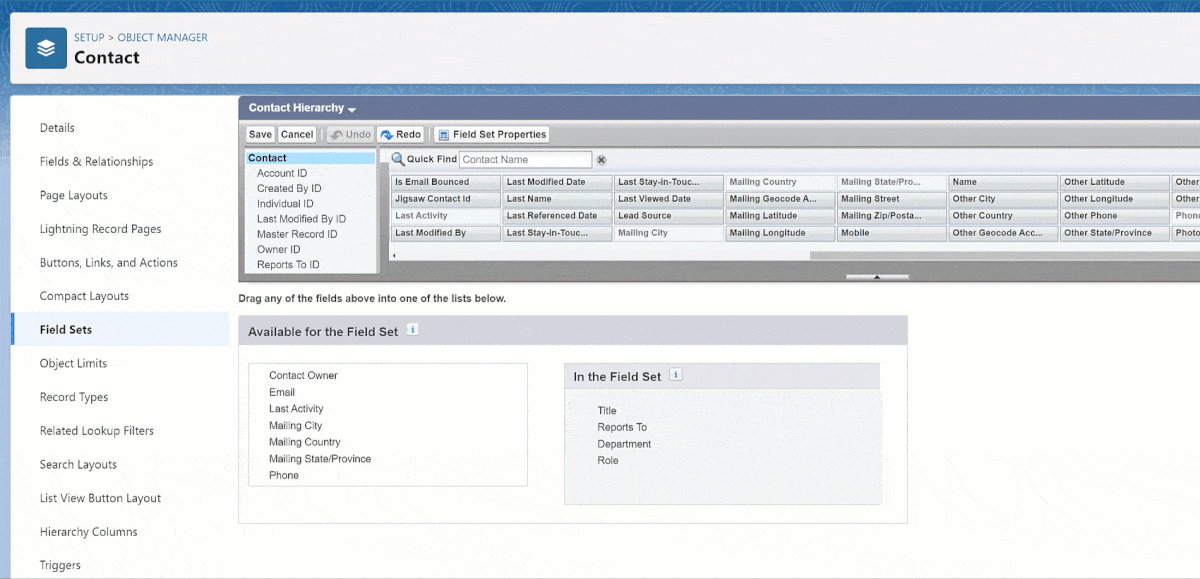Open Field Set Properties
This screenshot has width=1200, height=579.
[492, 134]
